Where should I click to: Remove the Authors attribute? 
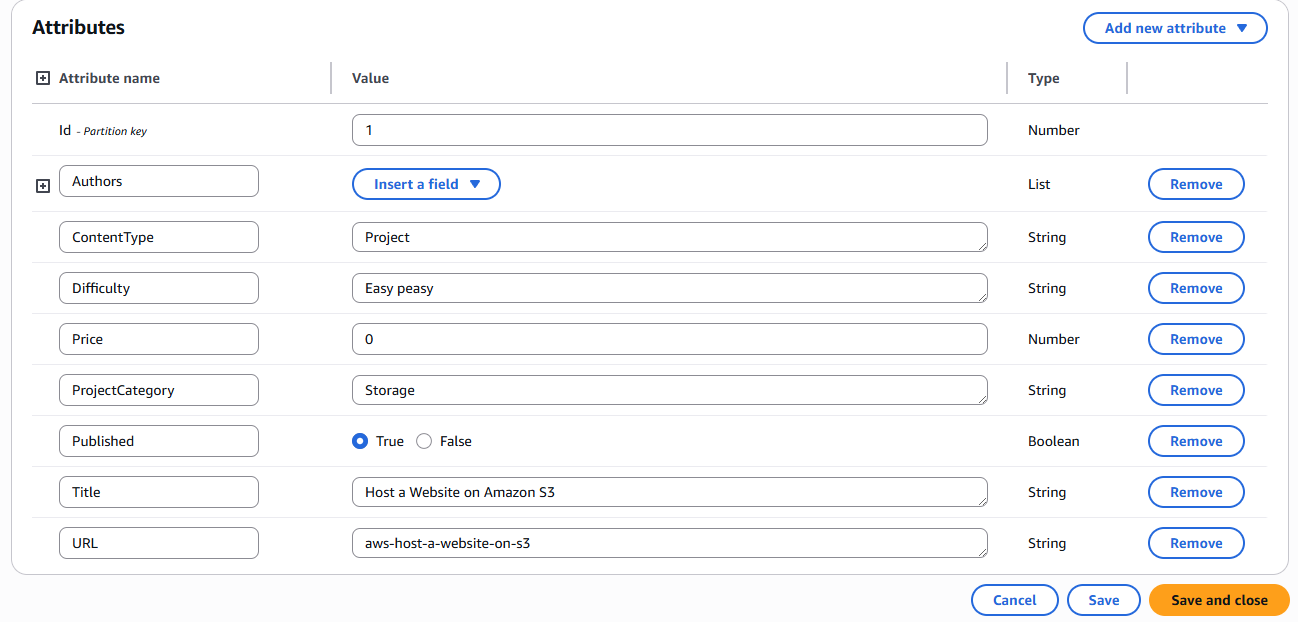[1195, 184]
